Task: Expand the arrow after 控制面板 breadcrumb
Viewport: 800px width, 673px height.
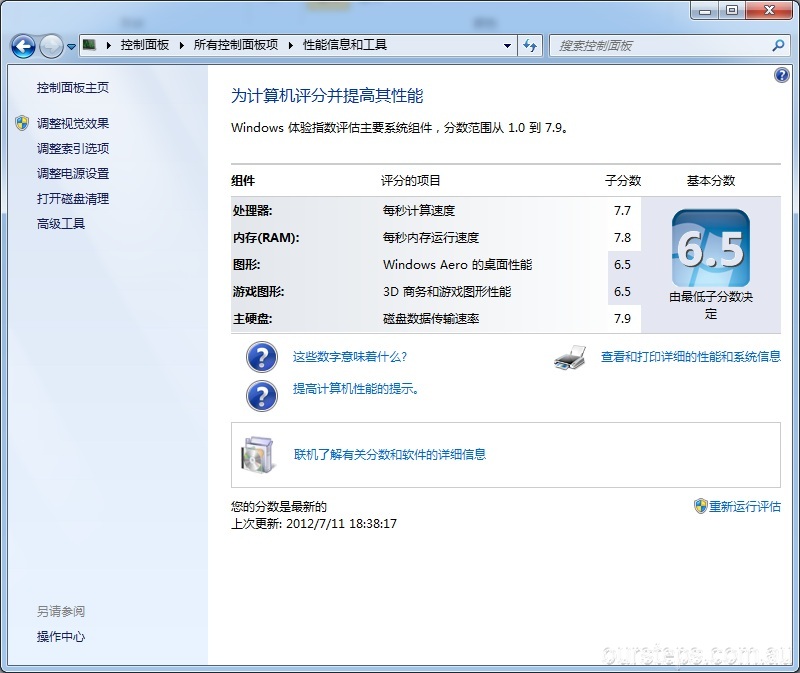Action: pos(182,45)
